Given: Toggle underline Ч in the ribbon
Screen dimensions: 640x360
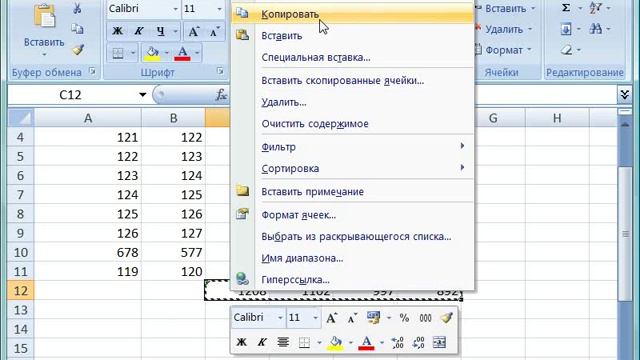Looking at the screenshot, I should click(160, 31).
